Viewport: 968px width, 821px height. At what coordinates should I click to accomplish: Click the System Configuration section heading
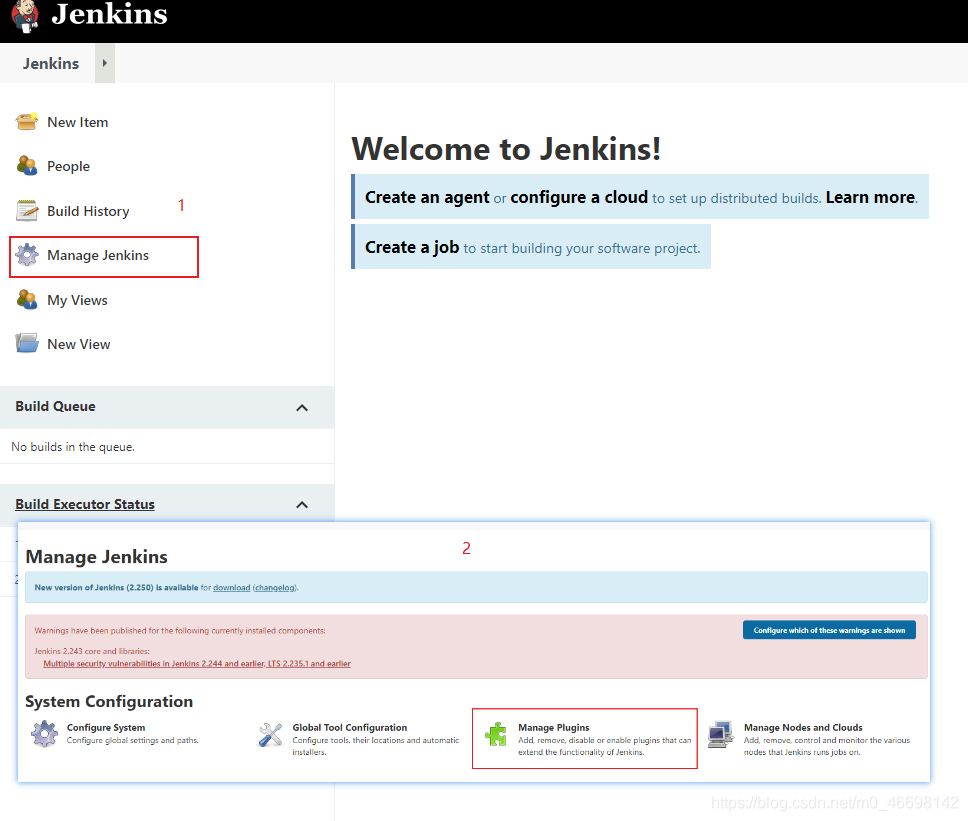click(x=109, y=702)
